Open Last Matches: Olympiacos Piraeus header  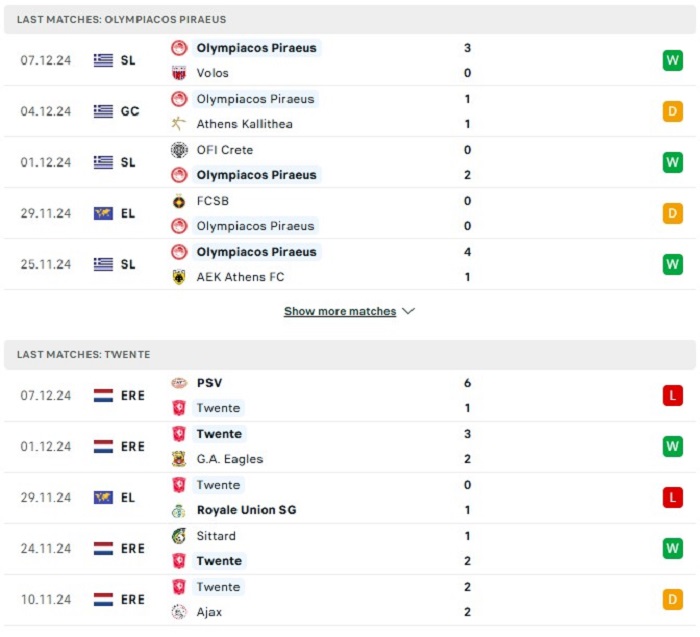tap(350, 20)
